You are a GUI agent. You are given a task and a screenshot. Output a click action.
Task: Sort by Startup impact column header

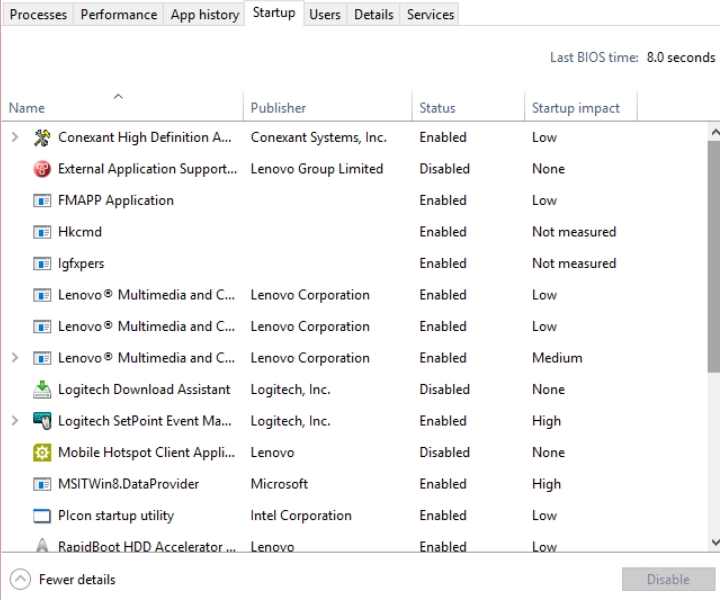coord(581,106)
